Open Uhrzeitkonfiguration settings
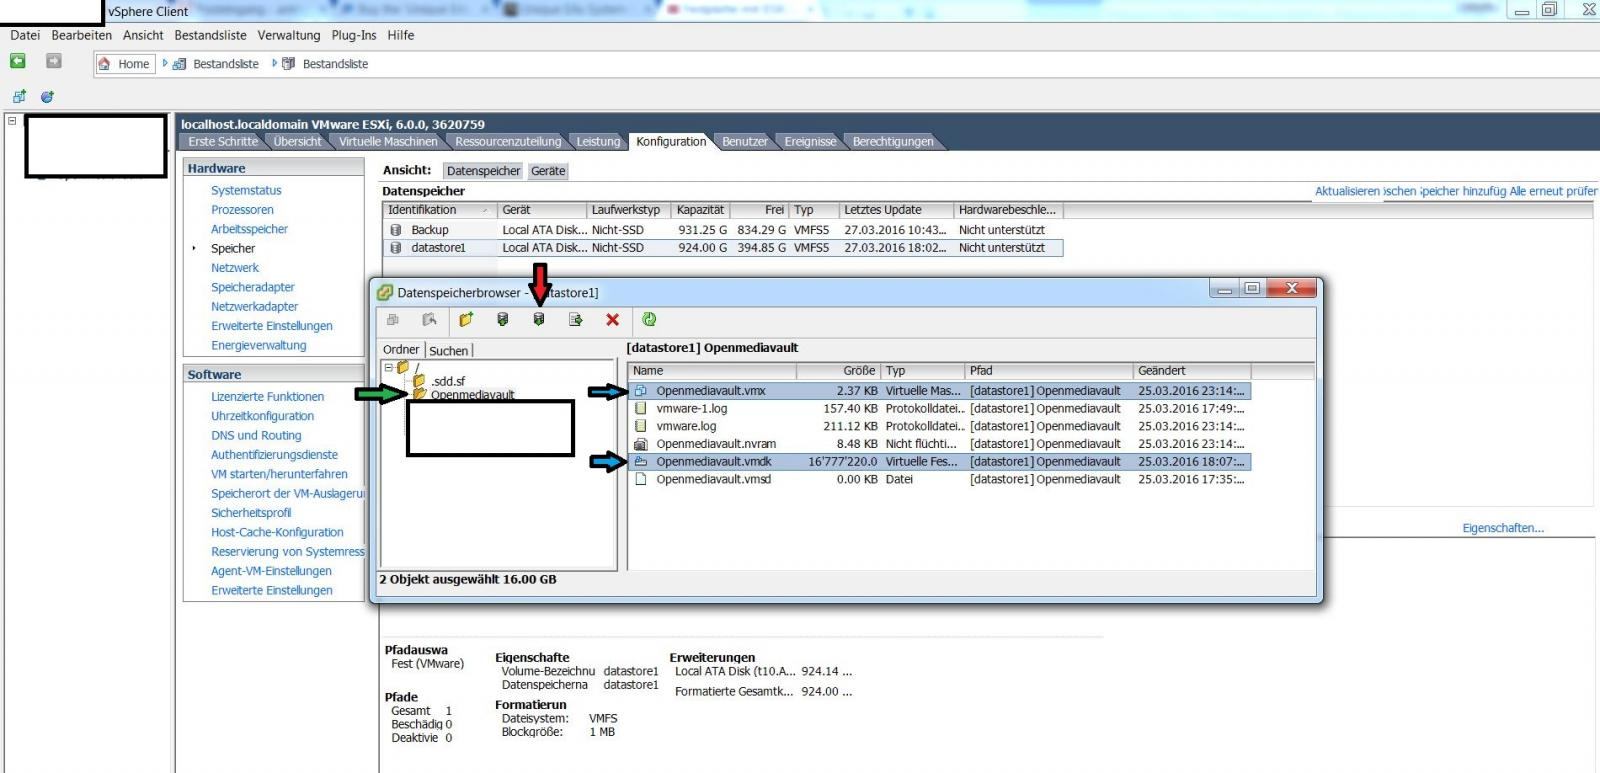1600x773 pixels. tap(262, 416)
